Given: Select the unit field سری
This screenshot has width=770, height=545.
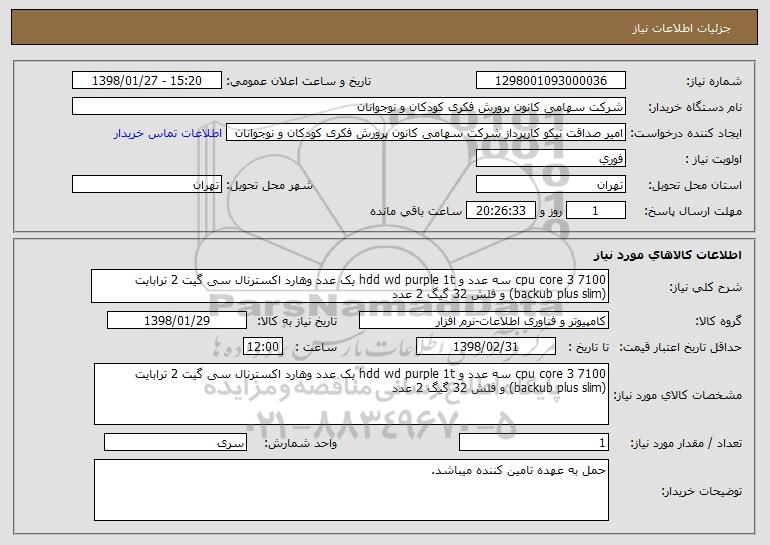Looking at the screenshot, I should [x=175, y=442].
